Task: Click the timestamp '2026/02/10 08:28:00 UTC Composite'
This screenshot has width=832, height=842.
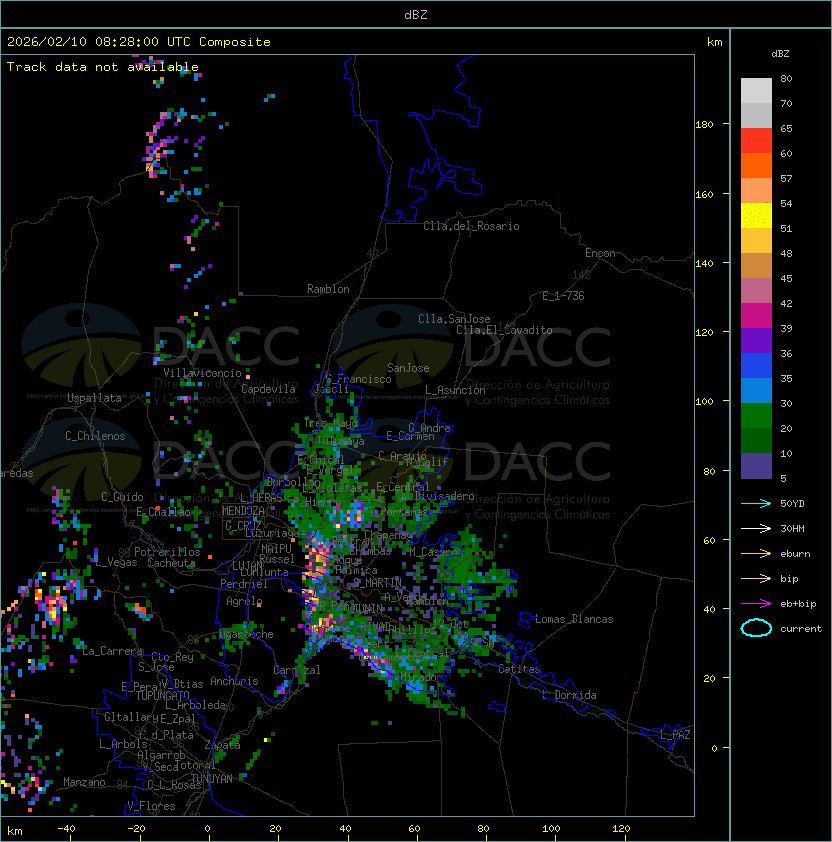Action: (139, 42)
